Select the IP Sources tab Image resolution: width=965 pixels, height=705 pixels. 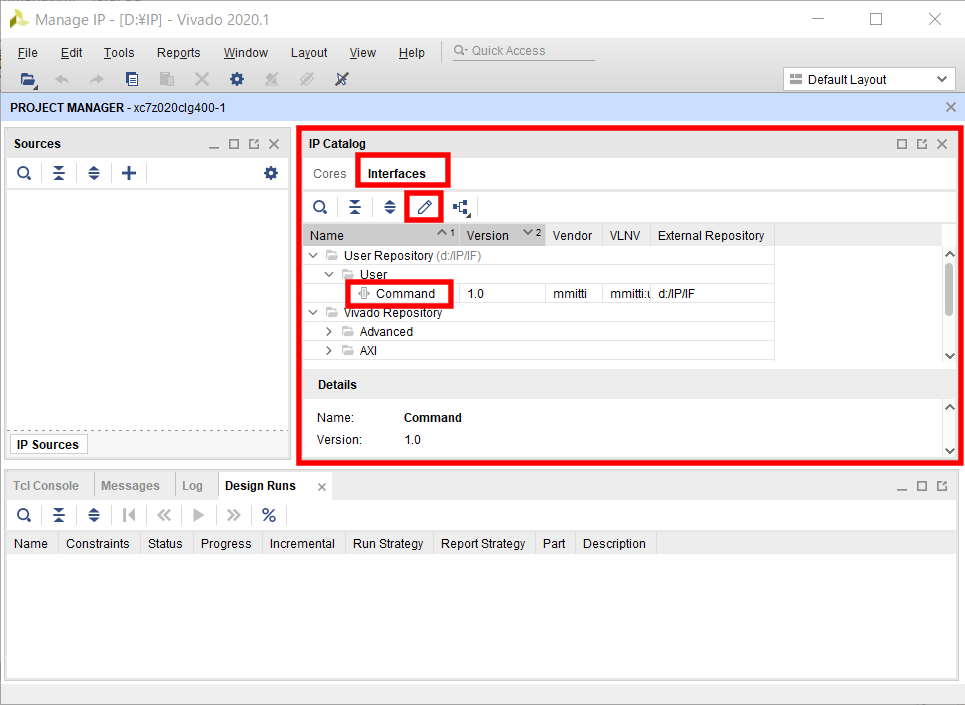point(48,445)
